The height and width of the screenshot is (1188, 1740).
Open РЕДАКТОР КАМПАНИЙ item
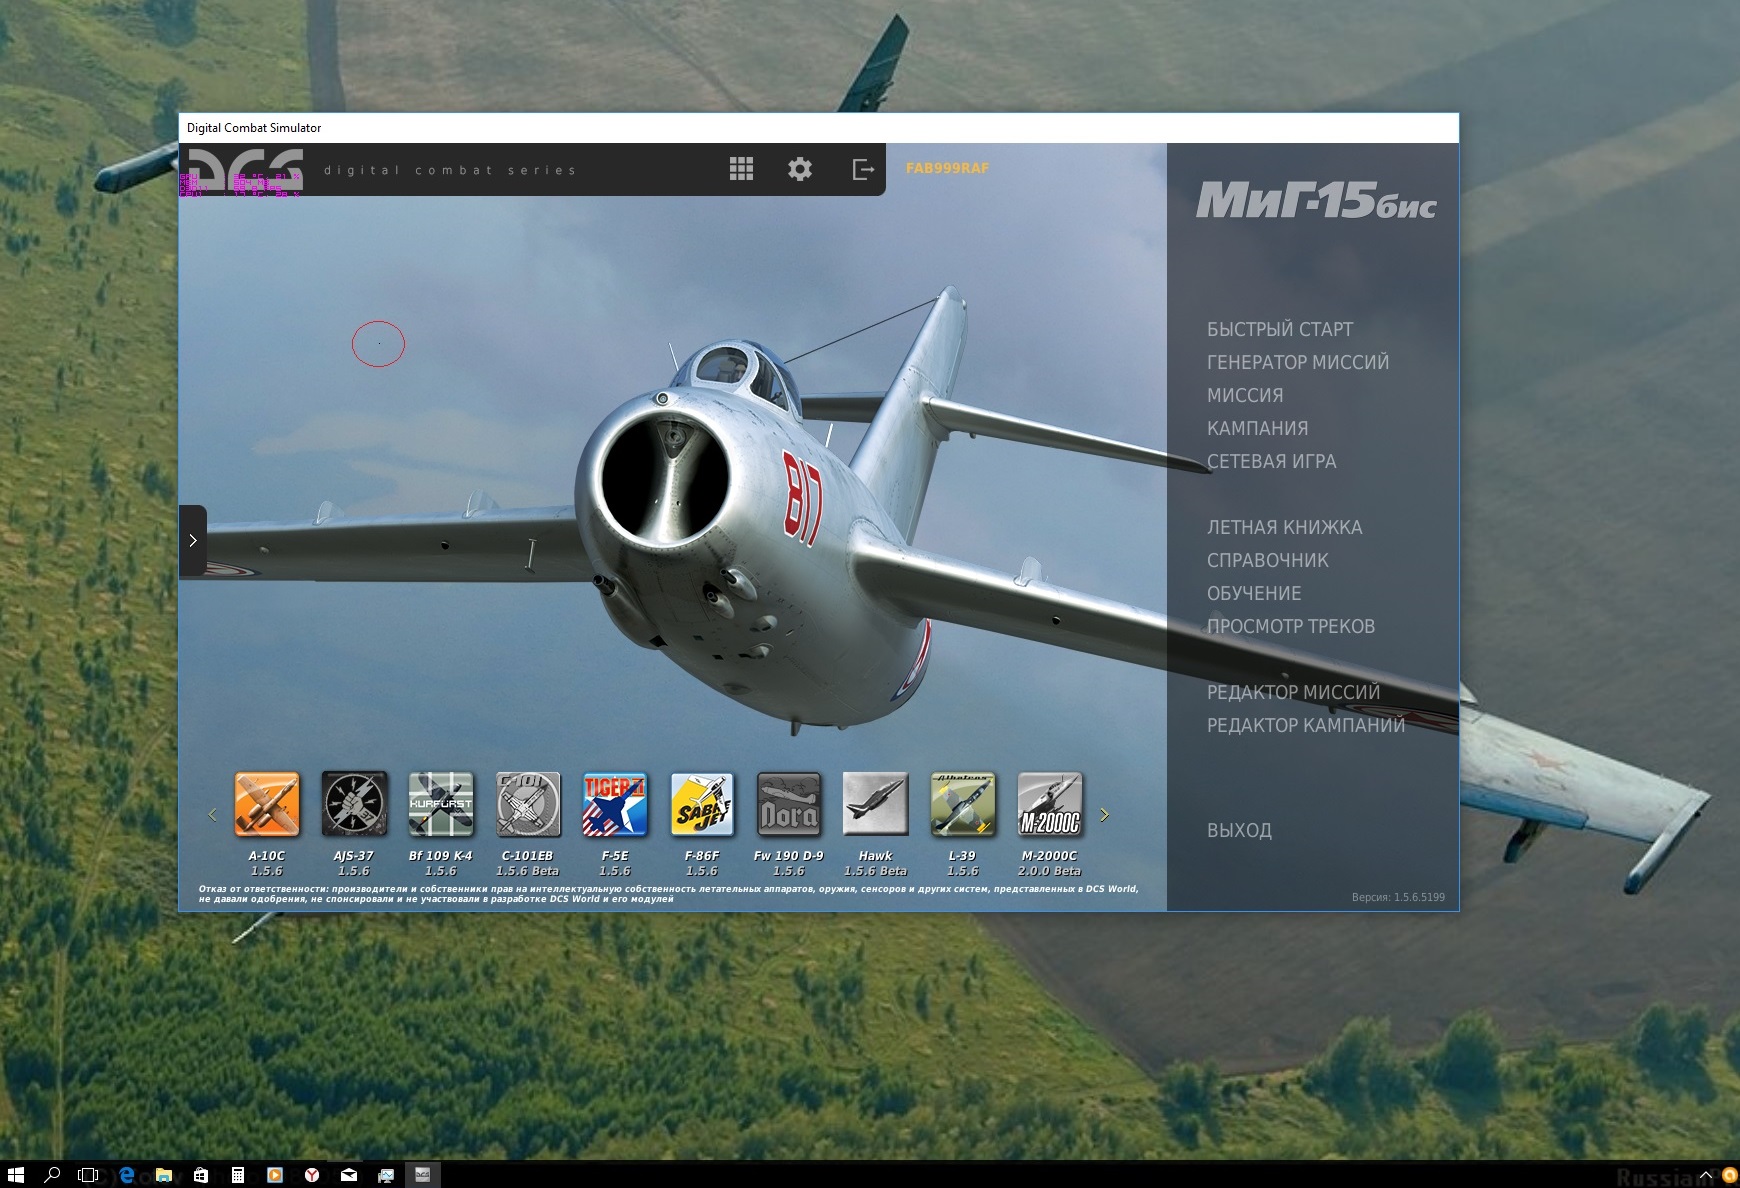pos(1306,725)
